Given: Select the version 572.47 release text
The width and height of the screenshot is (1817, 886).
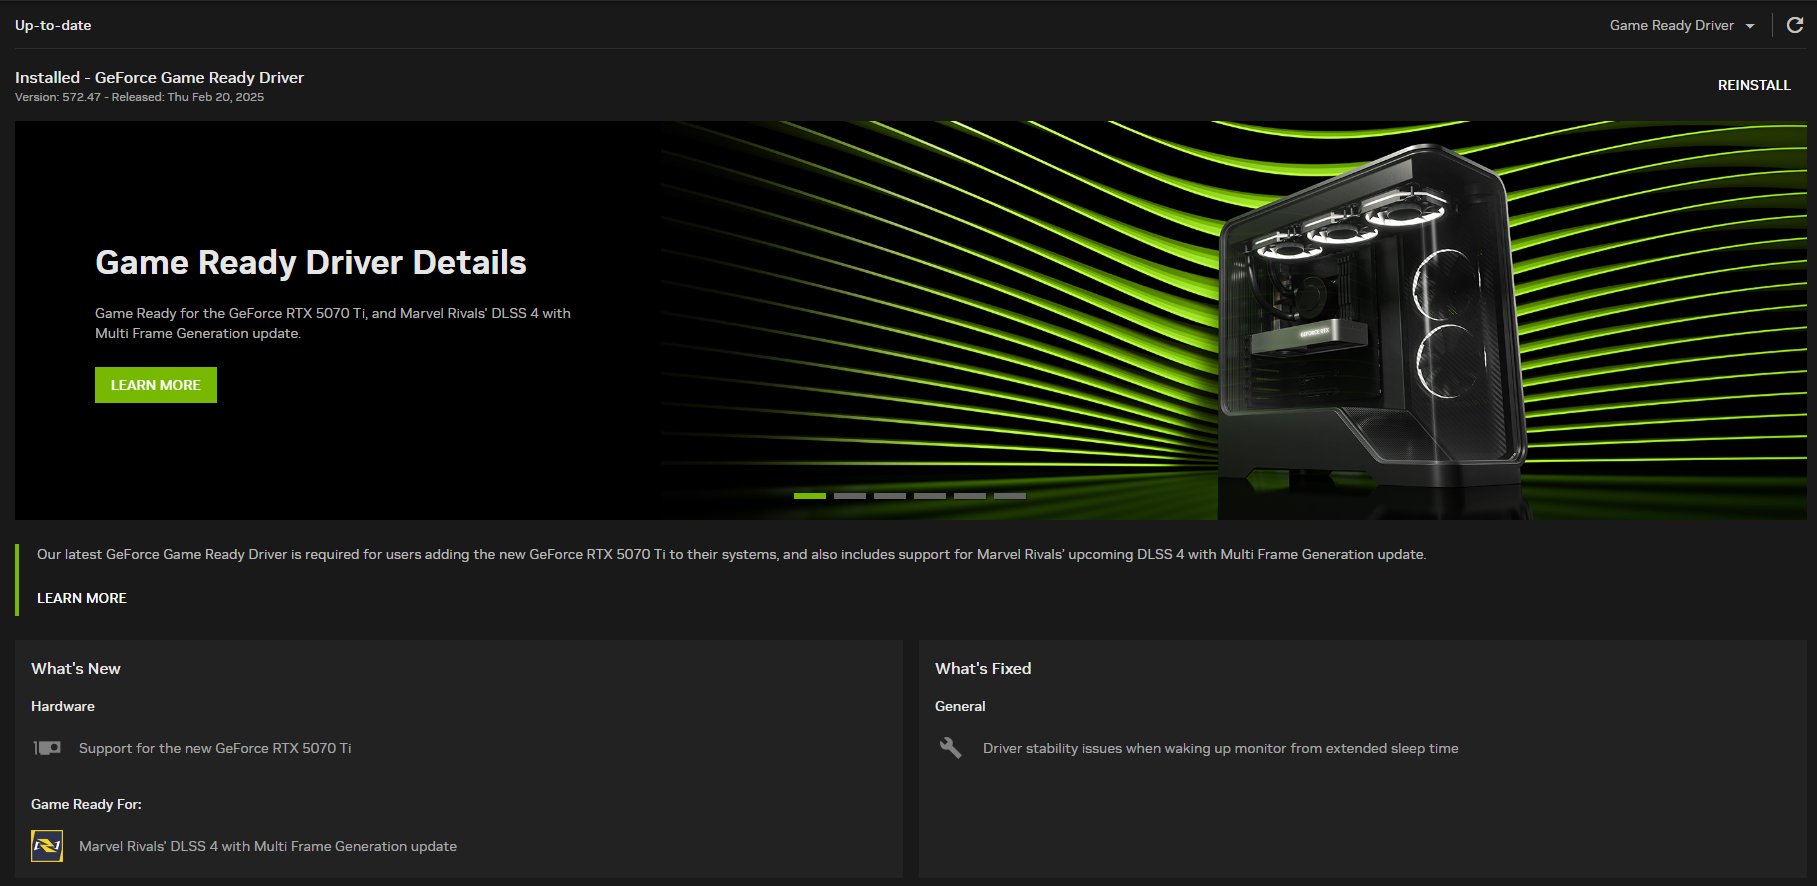Looking at the screenshot, I should (139, 97).
